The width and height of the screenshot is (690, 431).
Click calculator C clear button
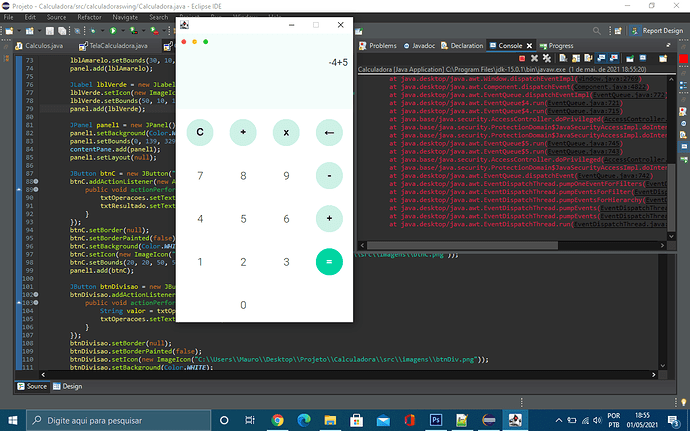point(200,133)
